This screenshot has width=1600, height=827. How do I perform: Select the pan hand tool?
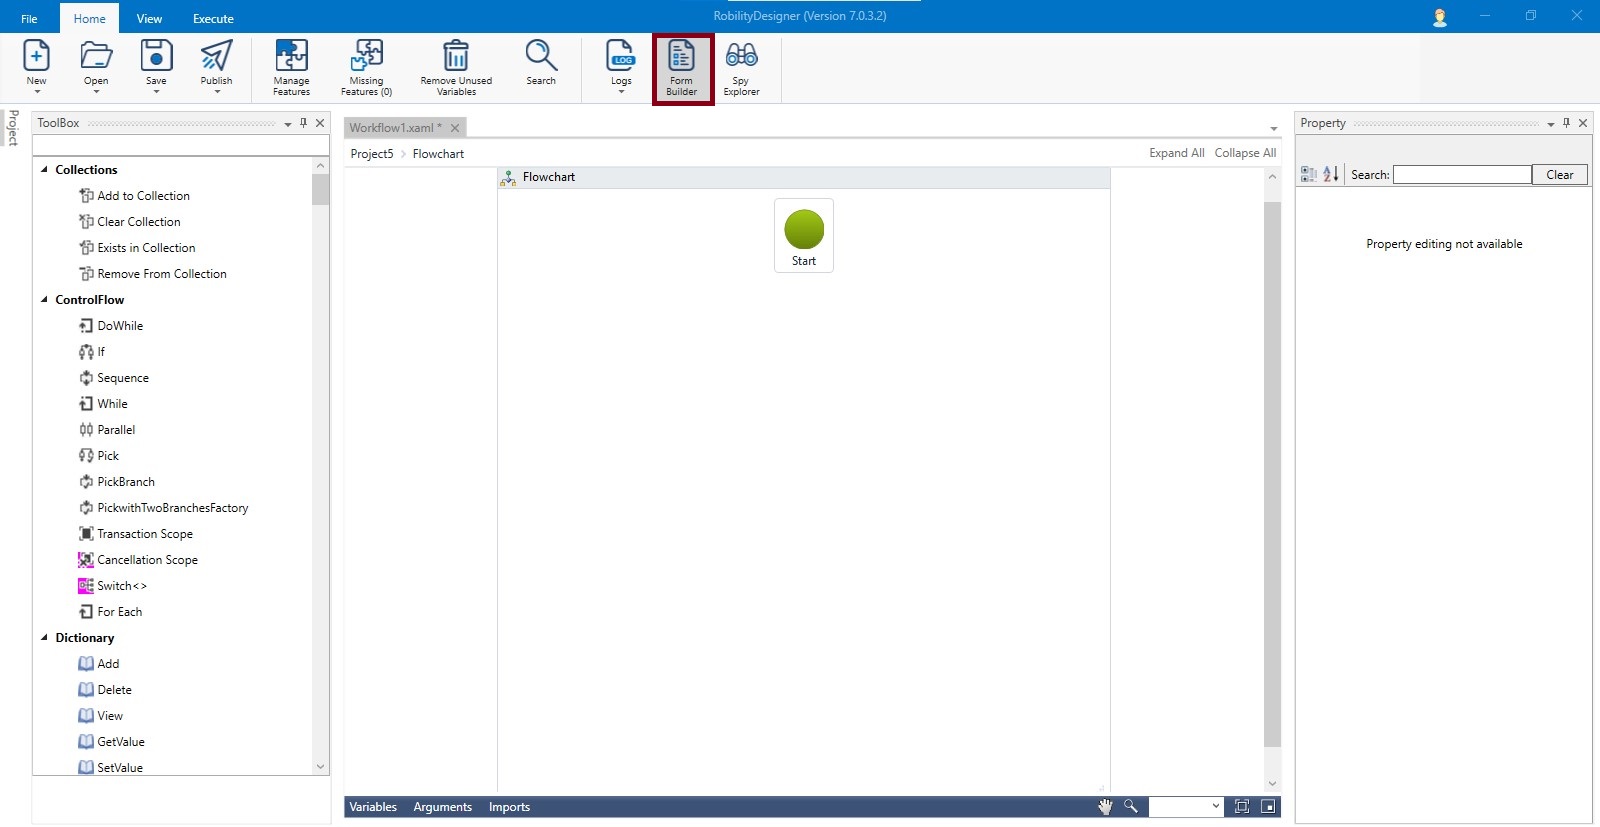[x=1105, y=807]
